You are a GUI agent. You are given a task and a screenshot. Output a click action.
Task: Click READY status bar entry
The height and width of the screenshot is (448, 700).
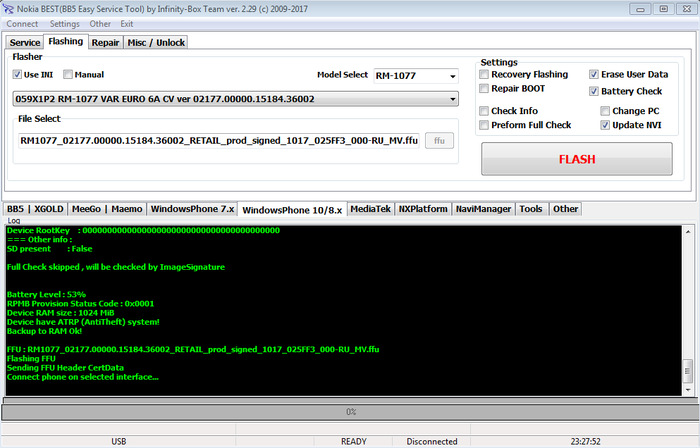pos(354,441)
